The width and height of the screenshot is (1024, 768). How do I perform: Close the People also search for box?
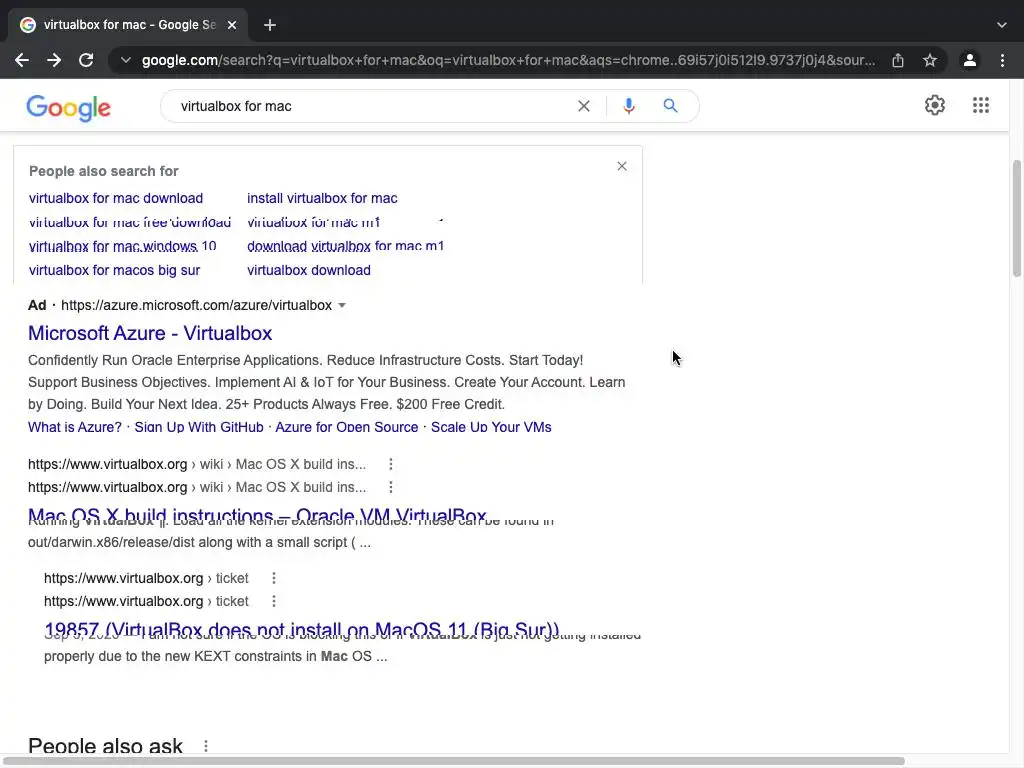click(622, 167)
